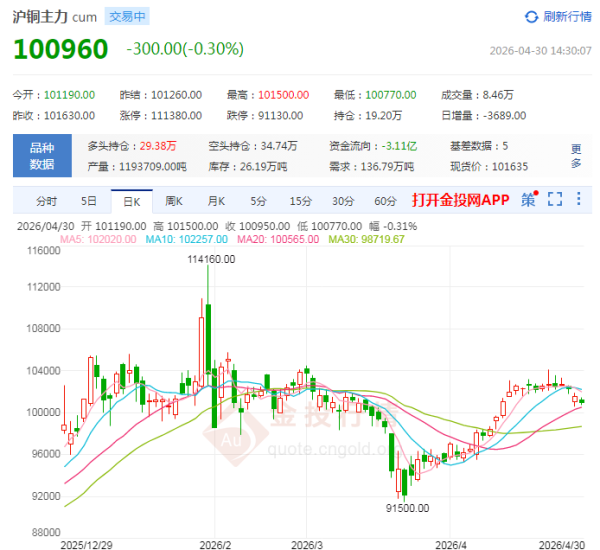Viewport: 600px width, 550px height.
Task: Click the 2026/4 date axis label
Action: pyautogui.click(x=451, y=545)
